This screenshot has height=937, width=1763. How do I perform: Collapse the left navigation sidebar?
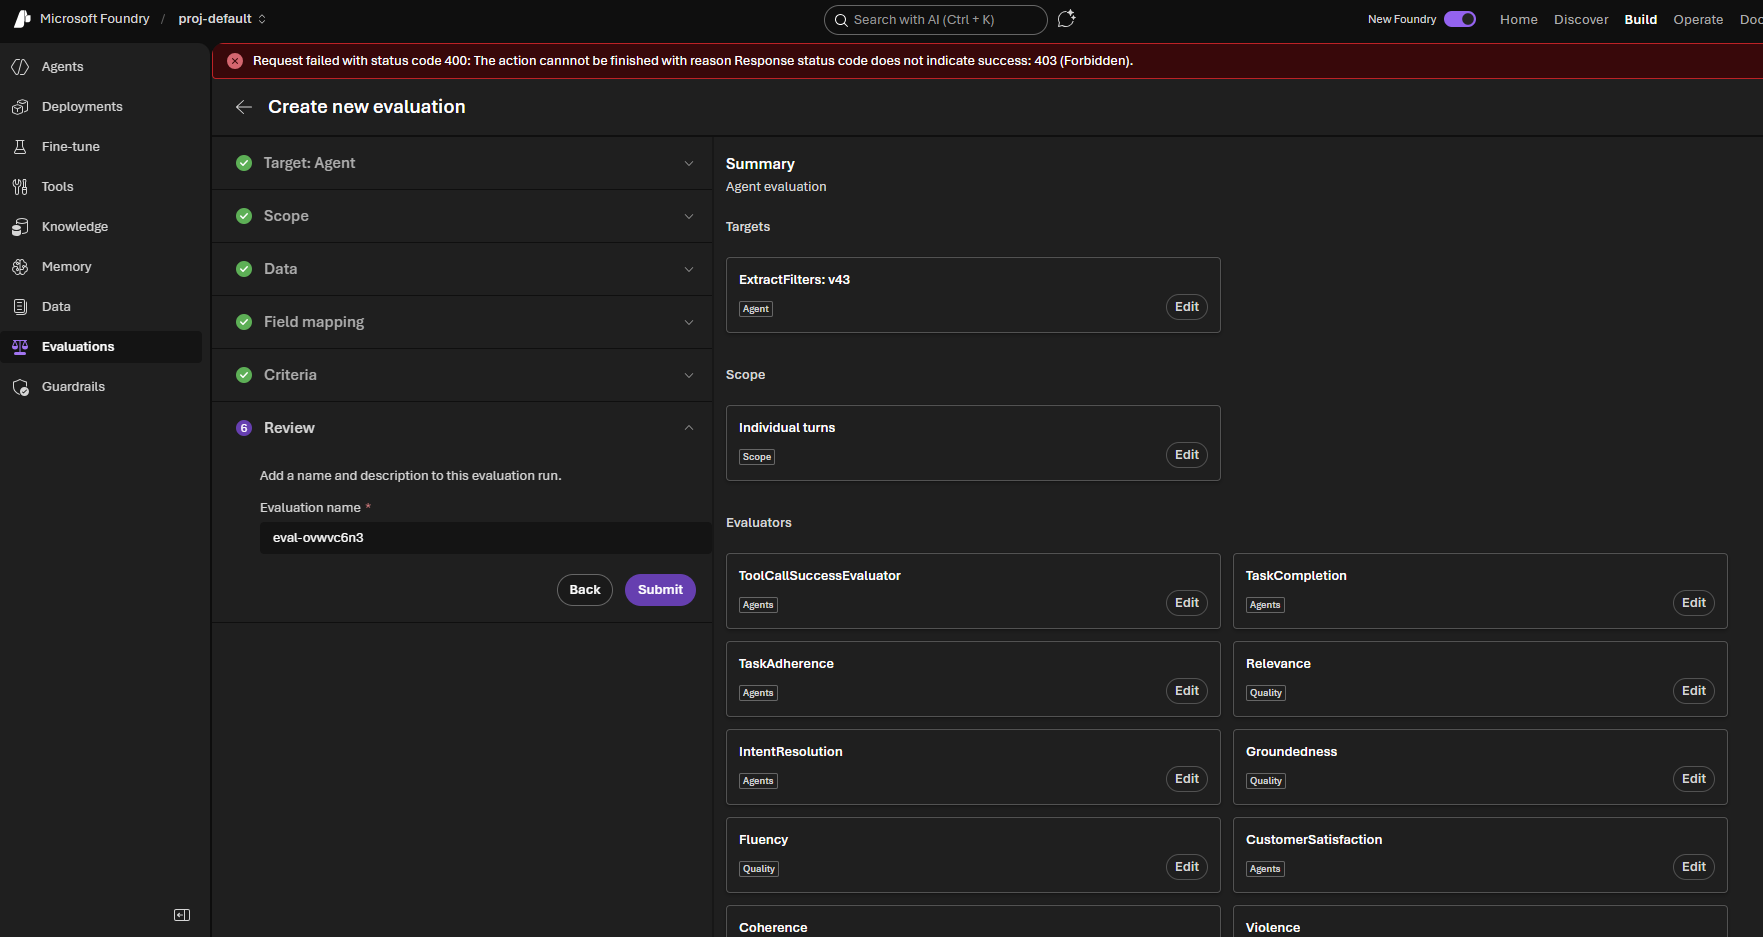pyautogui.click(x=182, y=915)
